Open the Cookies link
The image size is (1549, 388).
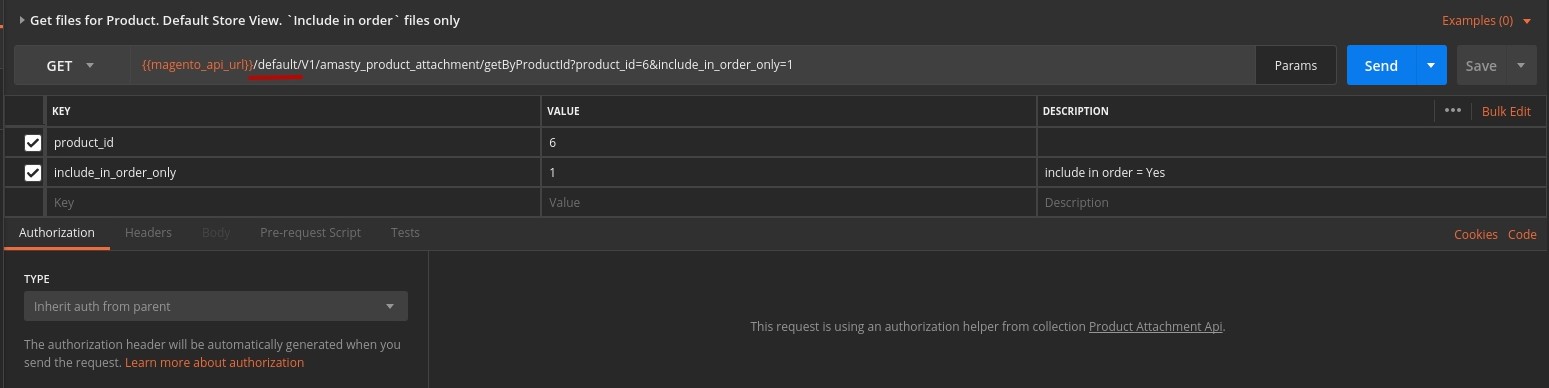(1475, 234)
